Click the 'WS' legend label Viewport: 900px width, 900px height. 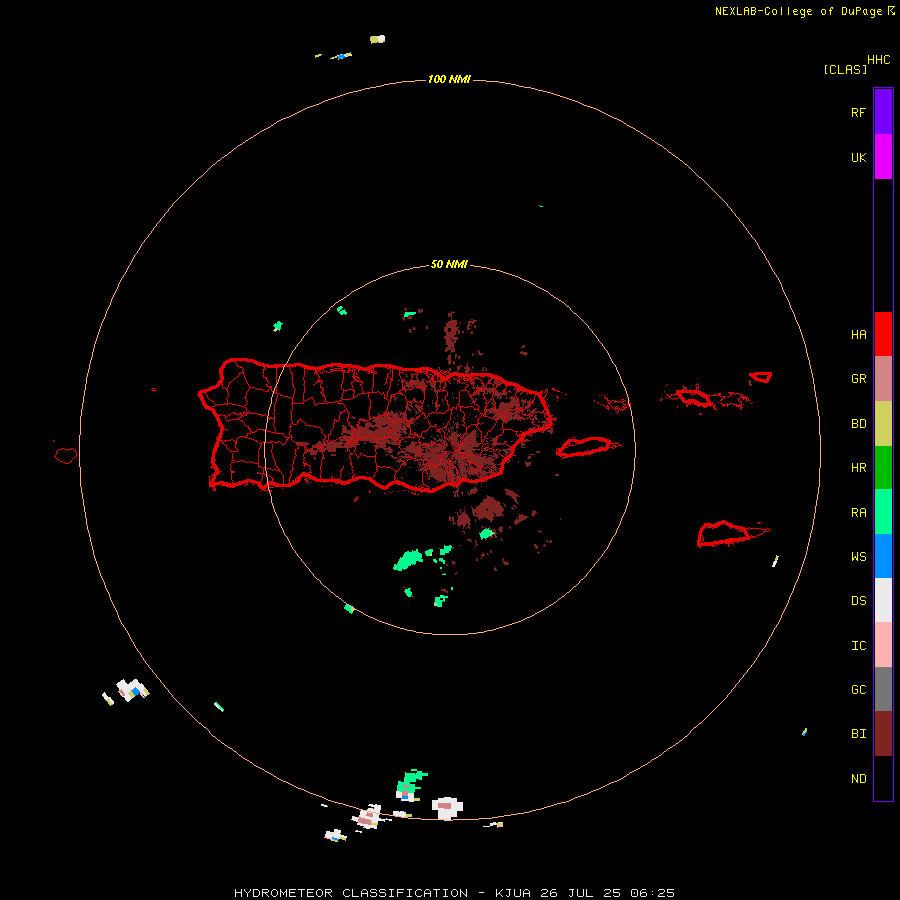[x=858, y=557]
